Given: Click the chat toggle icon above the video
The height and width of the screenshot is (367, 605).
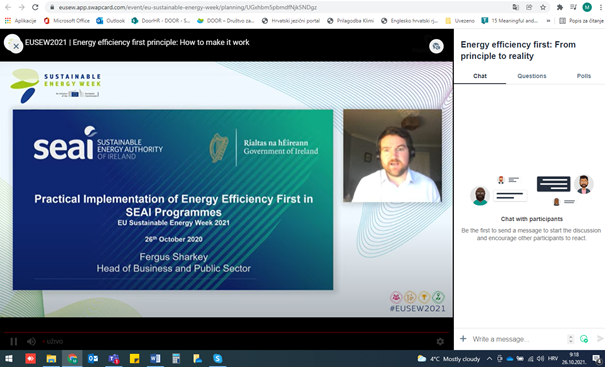Looking at the screenshot, I should coord(436,46).
